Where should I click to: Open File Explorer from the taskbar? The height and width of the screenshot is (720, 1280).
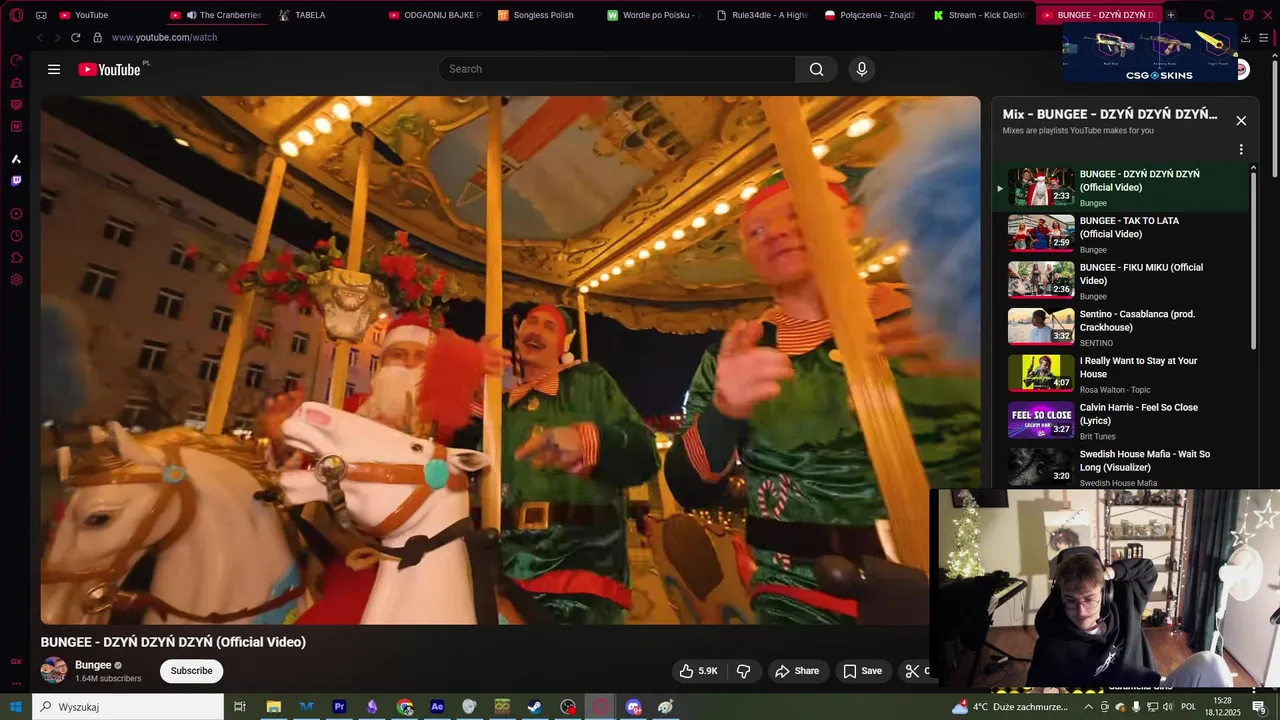tap(273, 707)
